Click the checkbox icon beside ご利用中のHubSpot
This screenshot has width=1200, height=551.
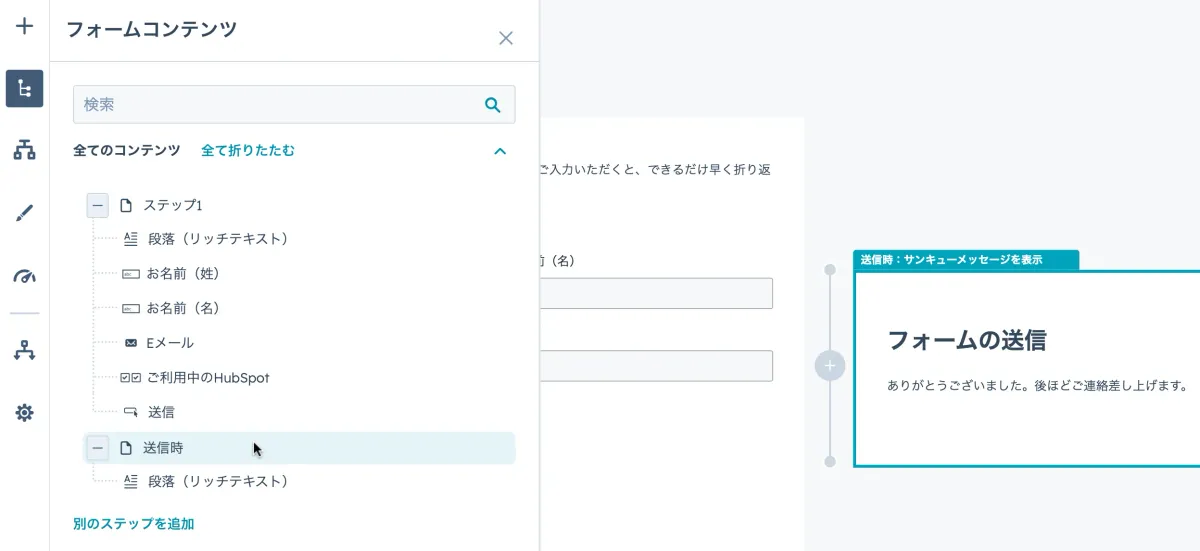(130, 378)
